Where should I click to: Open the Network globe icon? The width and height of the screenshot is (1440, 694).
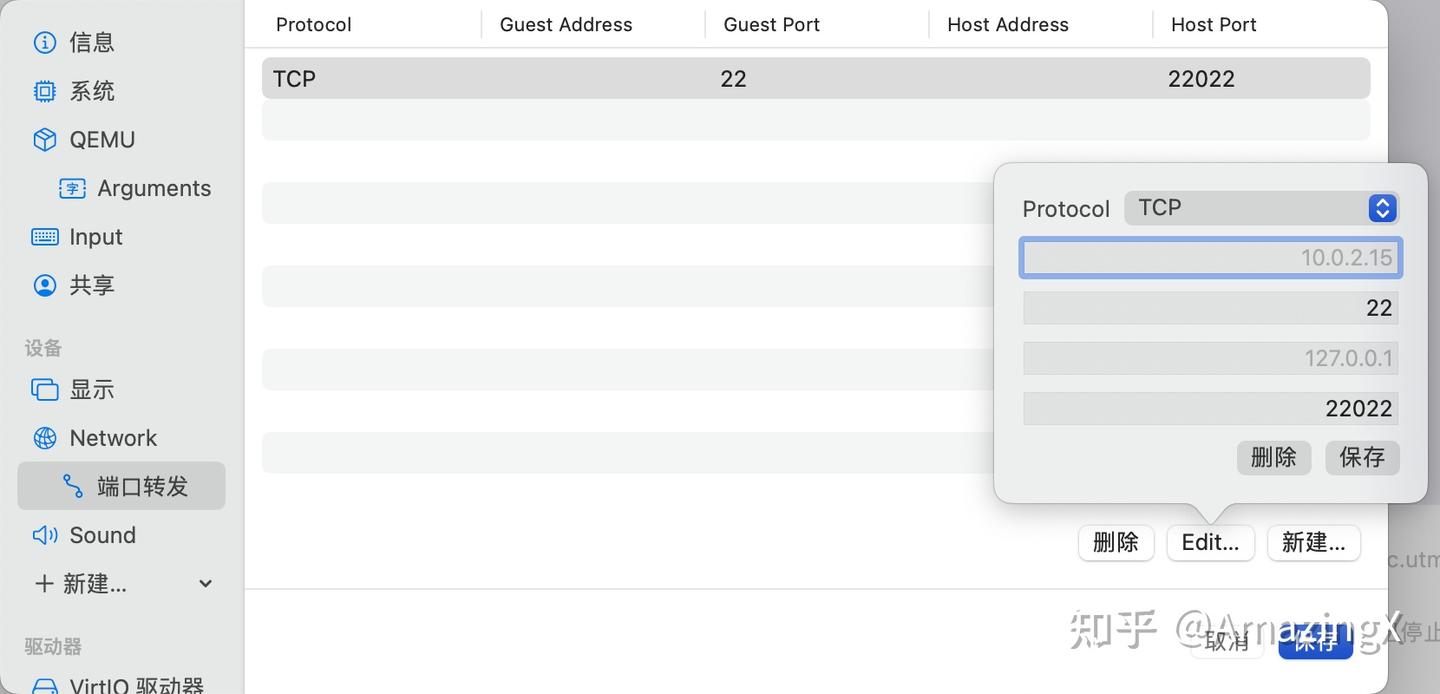(45, 438)
